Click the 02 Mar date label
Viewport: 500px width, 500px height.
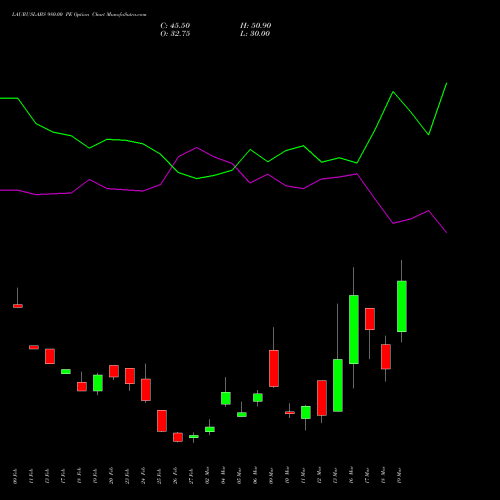207,476
